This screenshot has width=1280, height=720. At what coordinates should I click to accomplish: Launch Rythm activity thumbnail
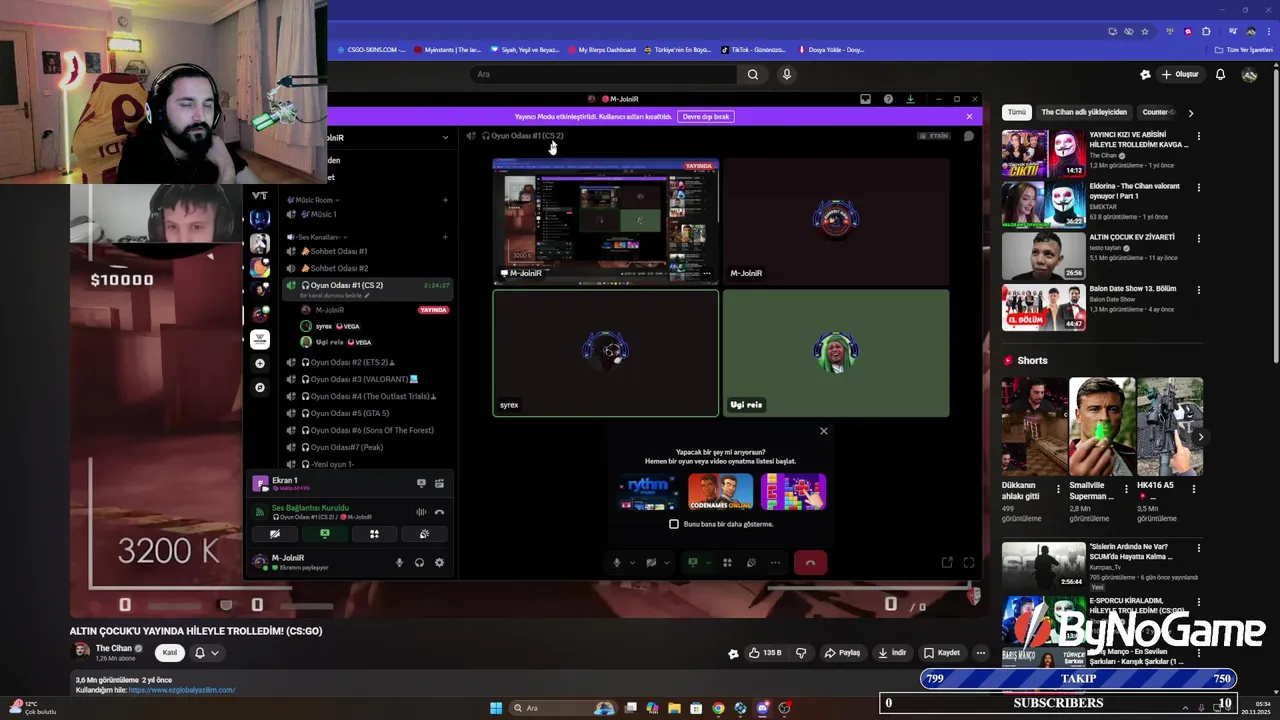point(647,491)
